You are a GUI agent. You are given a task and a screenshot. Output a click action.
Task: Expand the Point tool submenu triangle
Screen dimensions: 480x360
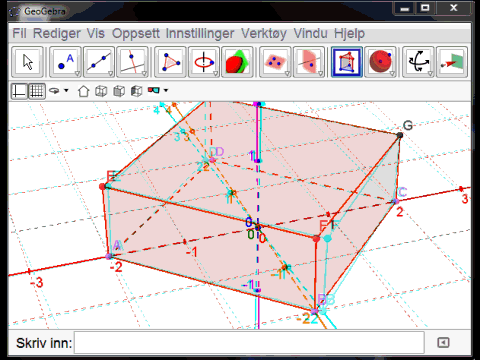point(77,73)
